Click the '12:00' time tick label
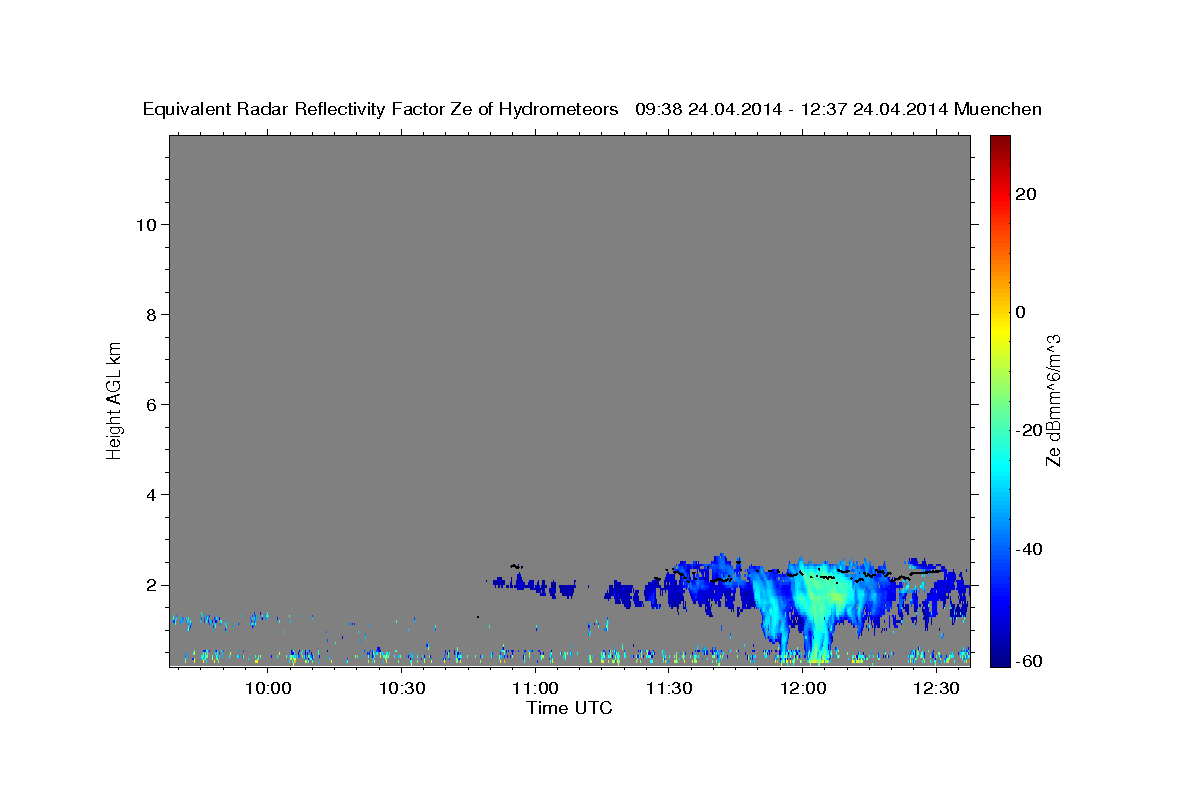1200x800 pixels. pyautogui.click(x=803, y=688)
